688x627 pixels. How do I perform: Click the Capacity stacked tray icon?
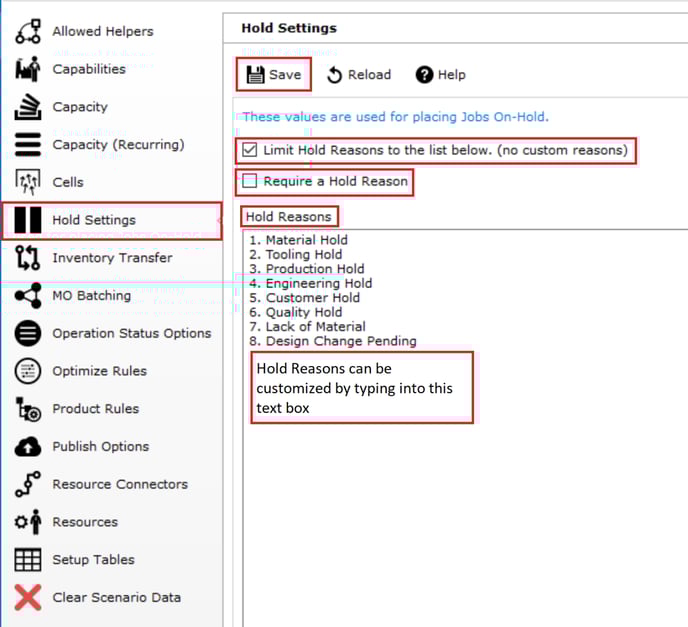[28, 107]
